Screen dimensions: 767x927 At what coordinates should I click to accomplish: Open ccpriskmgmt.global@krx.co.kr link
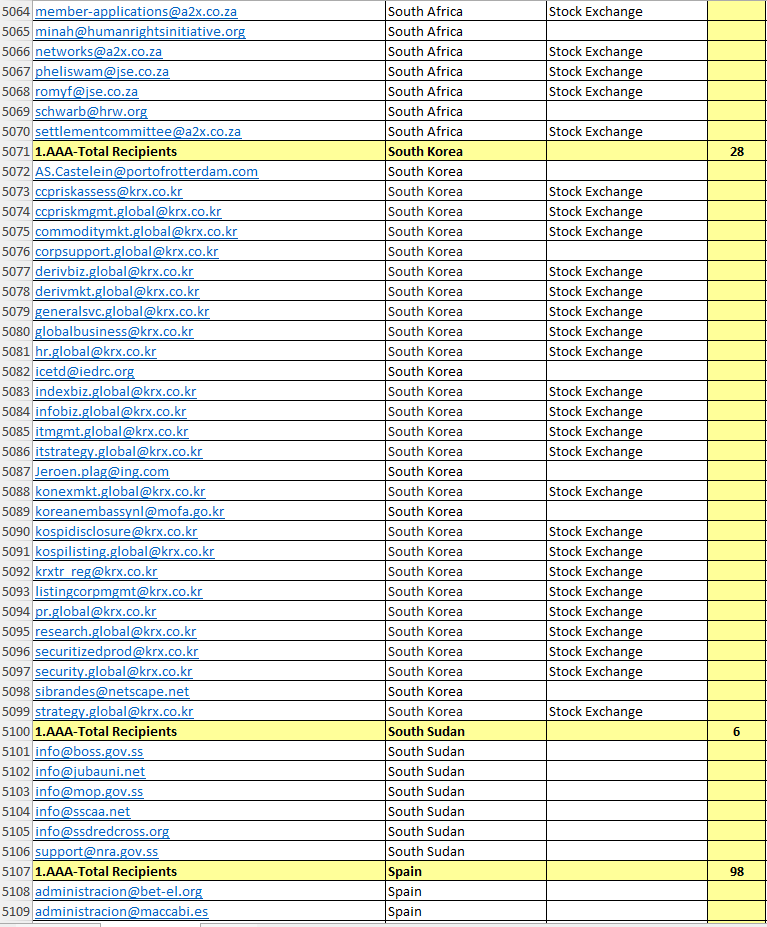pos(128,212)
